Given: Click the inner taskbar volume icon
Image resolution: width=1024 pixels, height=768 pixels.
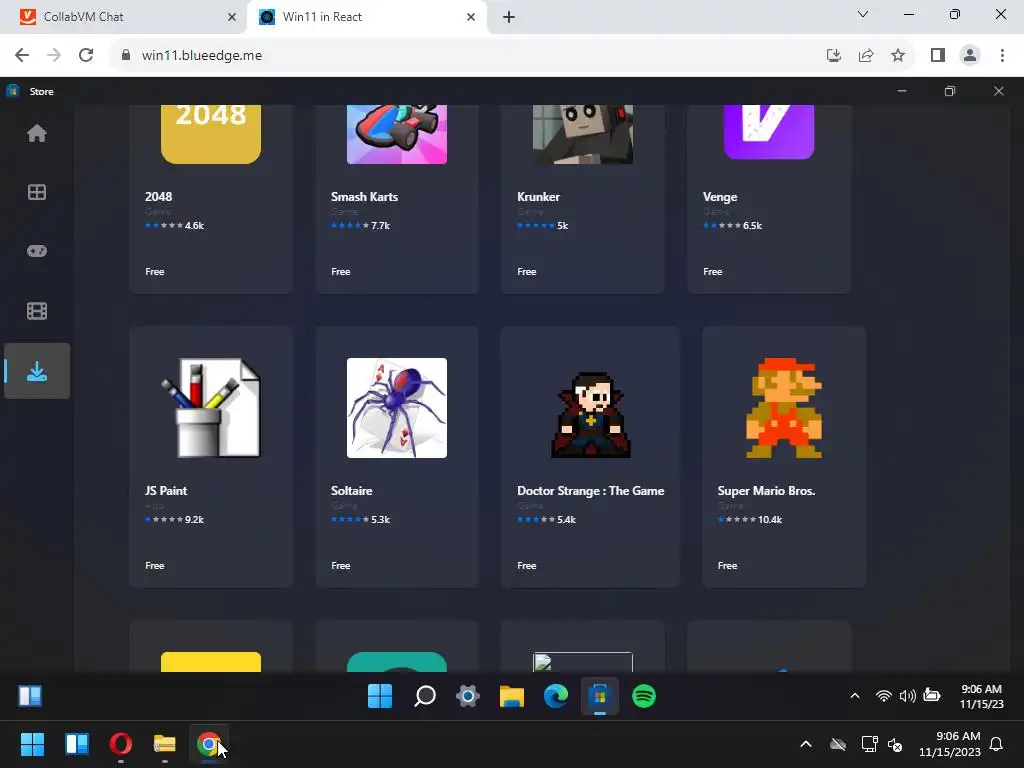Looking at the screenshot, I should point(907,696).
